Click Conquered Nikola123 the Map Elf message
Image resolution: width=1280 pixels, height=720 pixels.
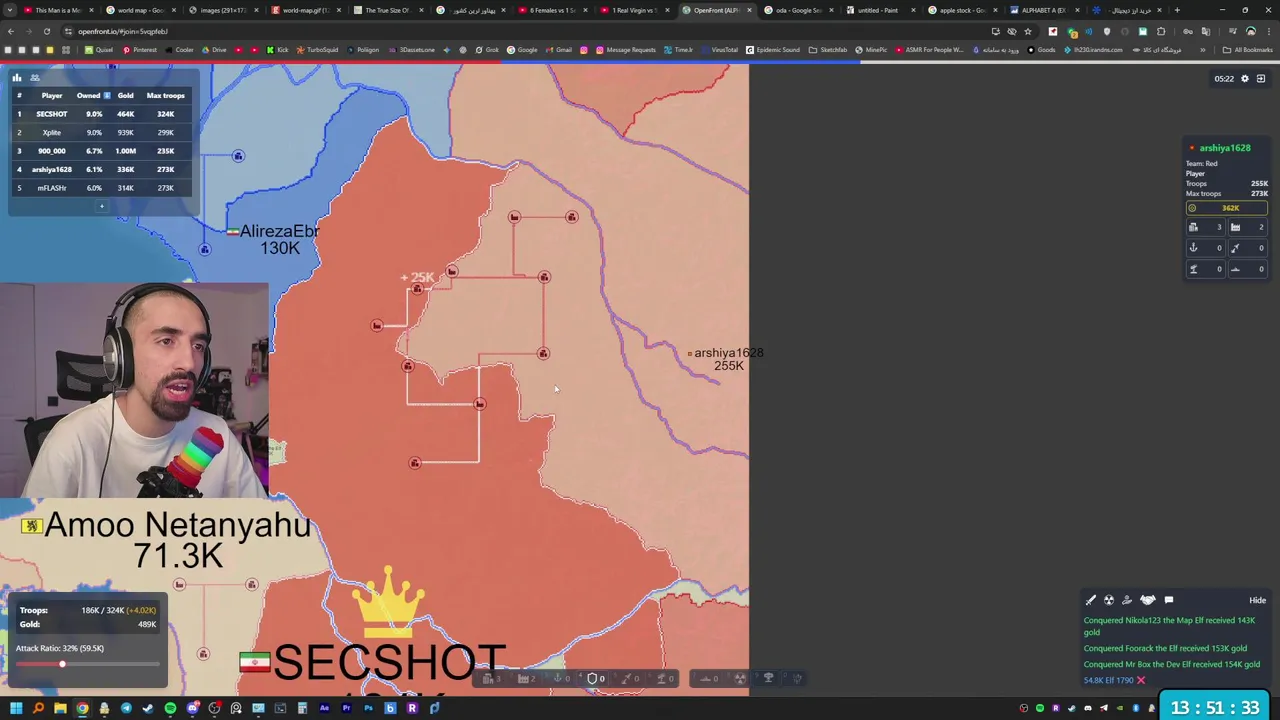[1169, 626]
